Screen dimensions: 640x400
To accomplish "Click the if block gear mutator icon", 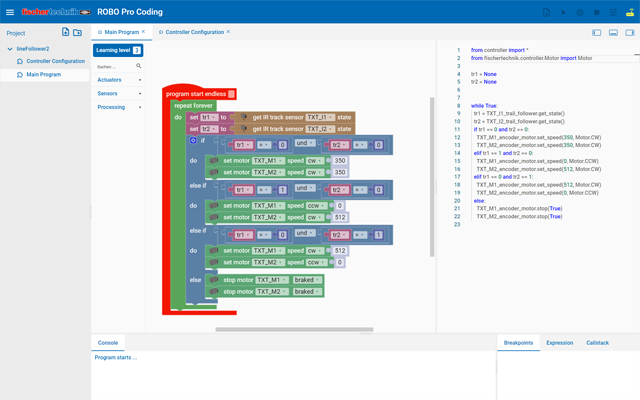I will tap(193, 140).
